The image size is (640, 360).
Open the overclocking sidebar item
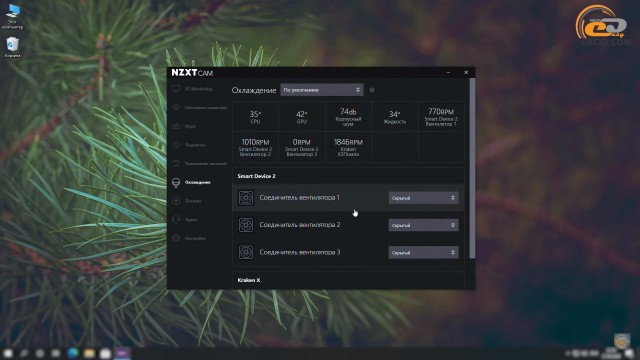199,163
